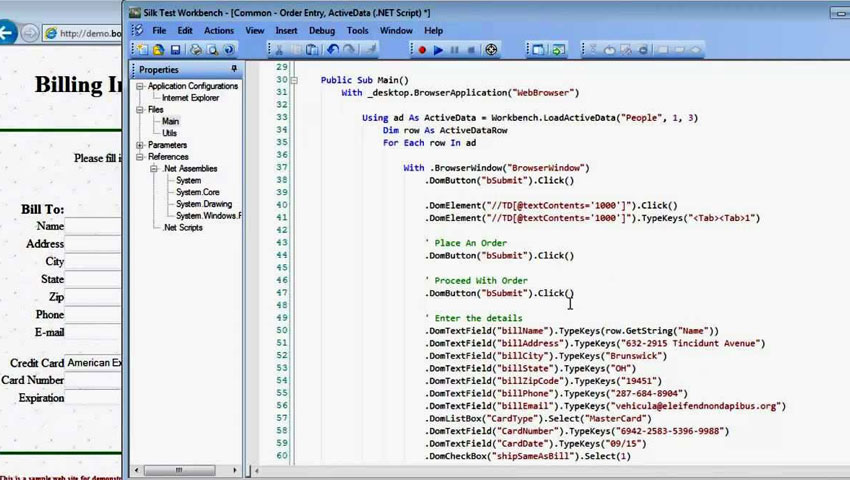
Task: Select System.Drawing reference in tree
Action: 203,204
